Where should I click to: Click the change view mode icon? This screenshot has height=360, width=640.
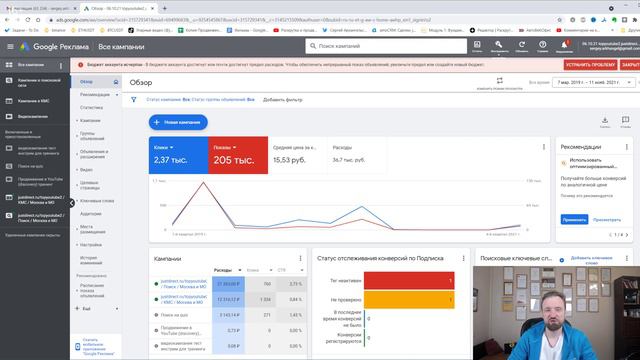tap(500, 81)
